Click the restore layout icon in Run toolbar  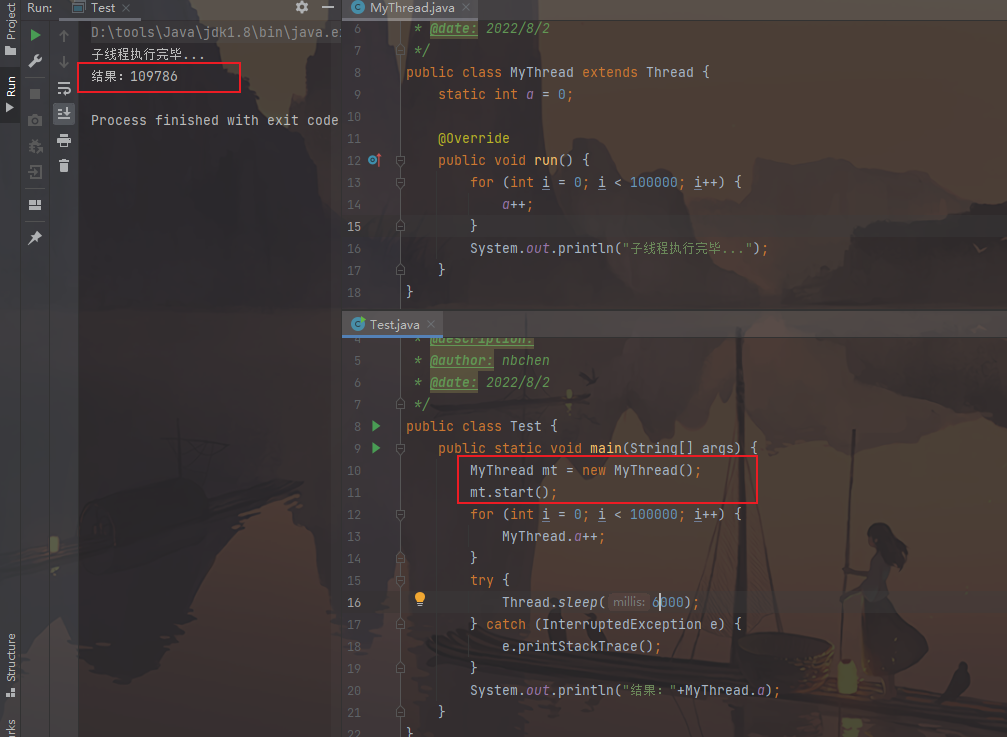35,205
